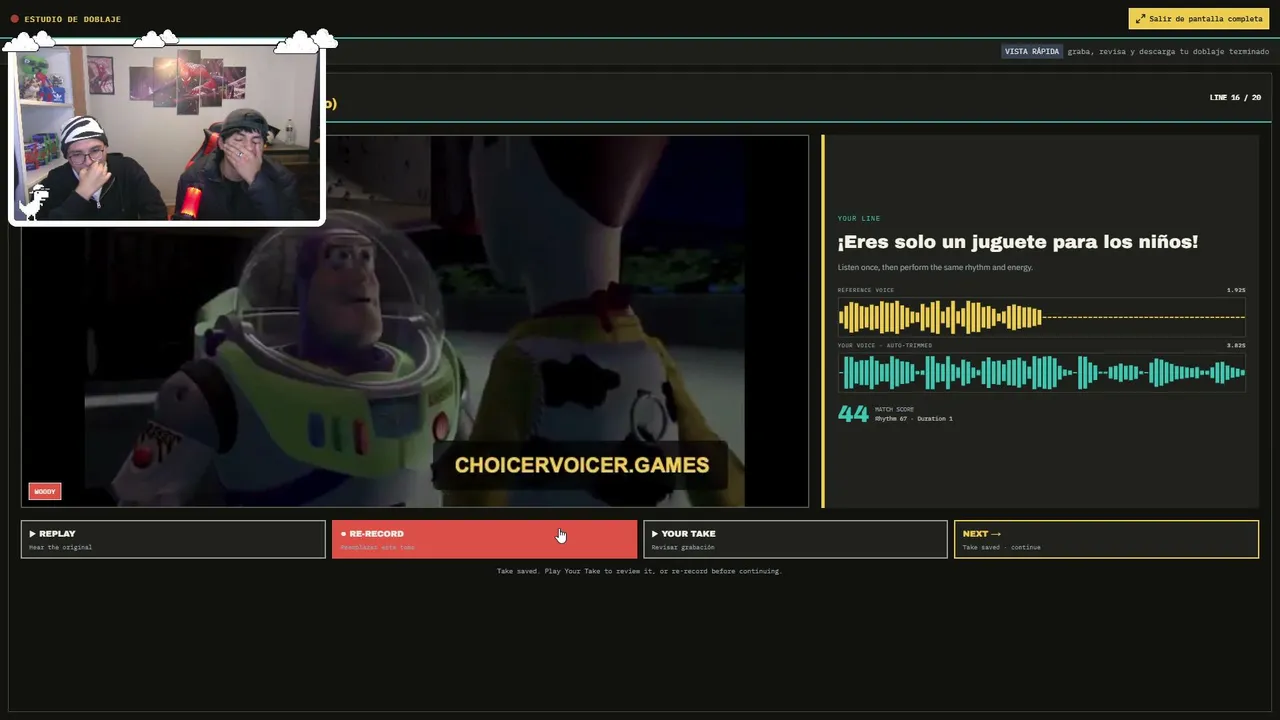Click the 'Line 16 / 20' counter
This screenshot has height=720, width=1280.
click(1235, 98)
